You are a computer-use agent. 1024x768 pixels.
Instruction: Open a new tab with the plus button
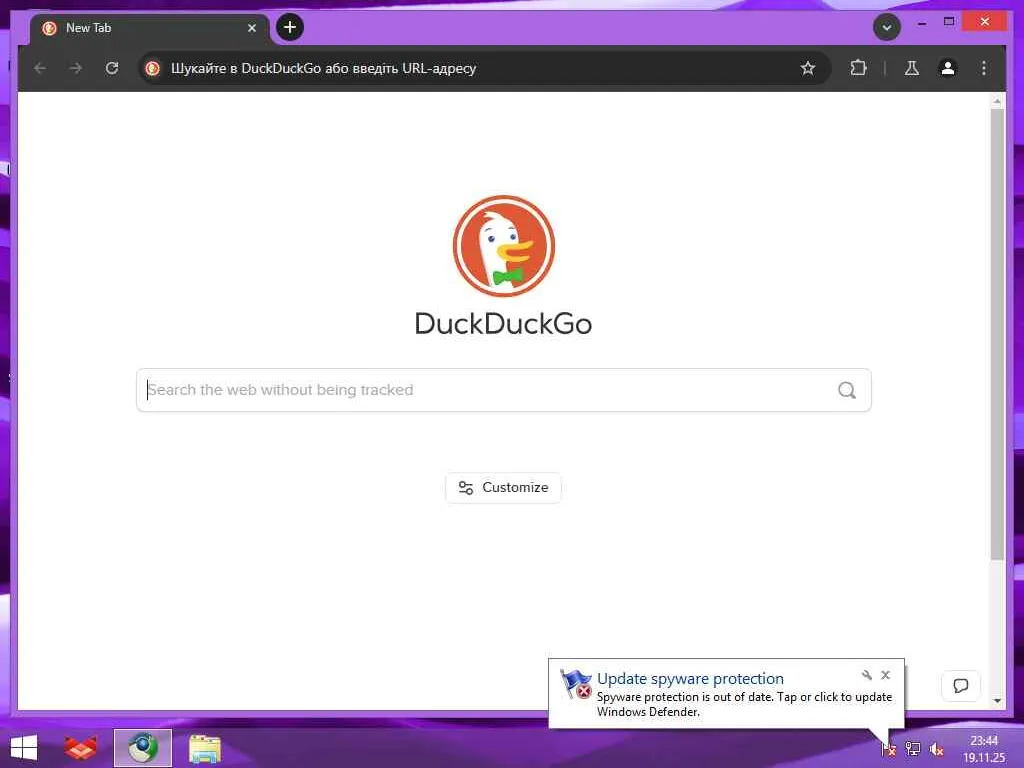(290, 27)
